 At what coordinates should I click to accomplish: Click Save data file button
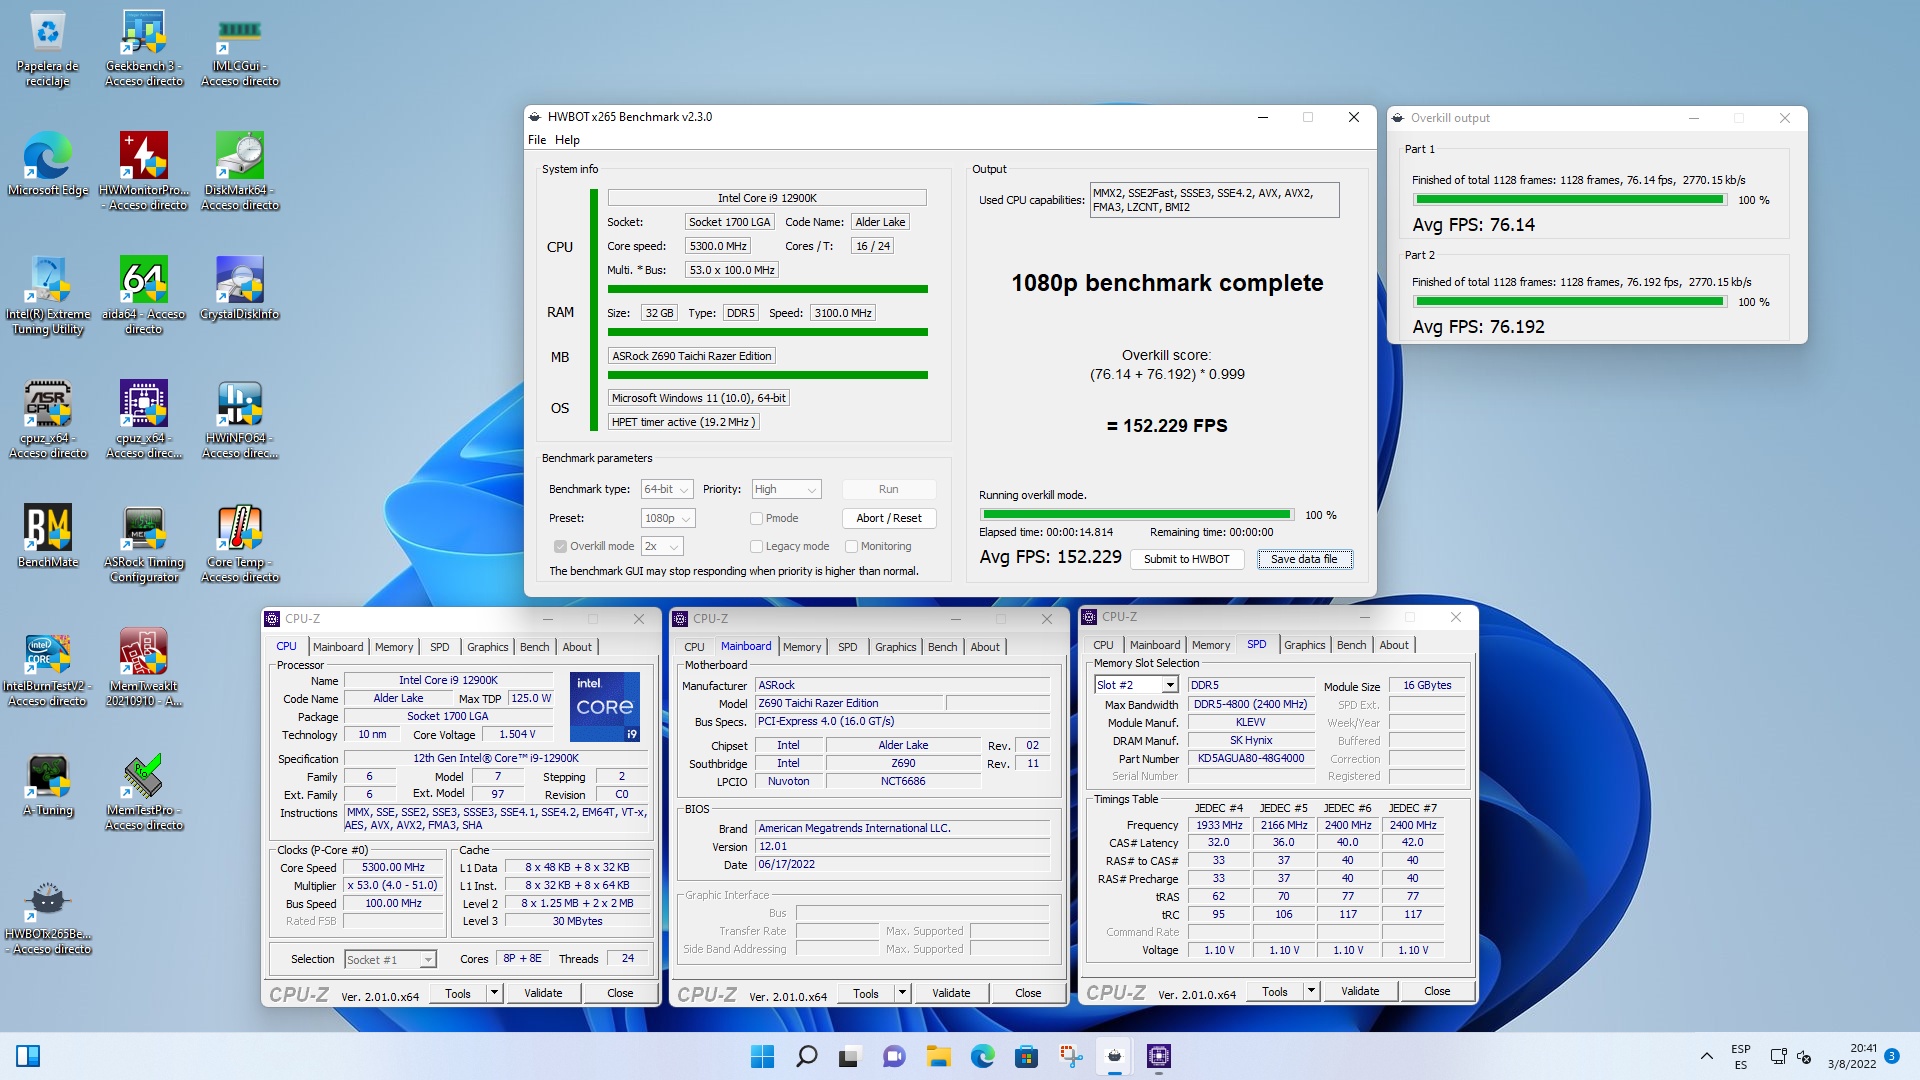coord(1304,559)
